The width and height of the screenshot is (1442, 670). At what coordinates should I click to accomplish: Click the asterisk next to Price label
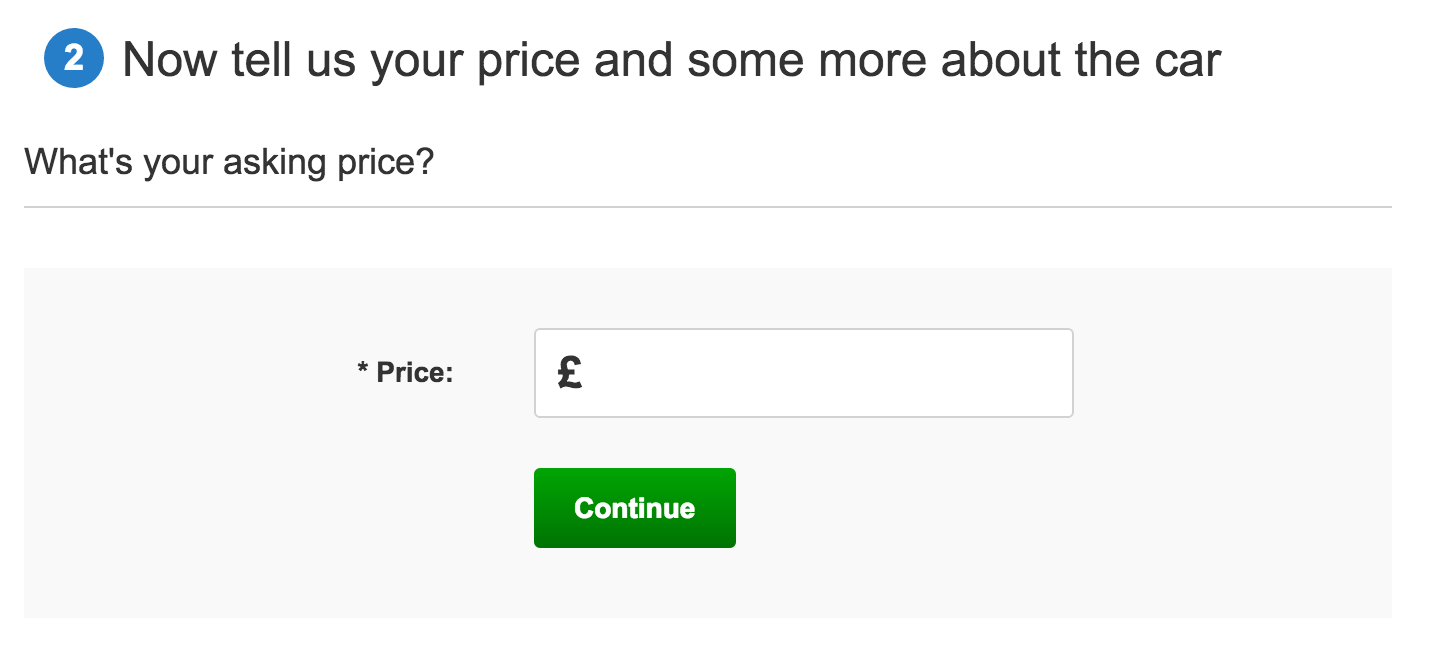coord(362,370)
